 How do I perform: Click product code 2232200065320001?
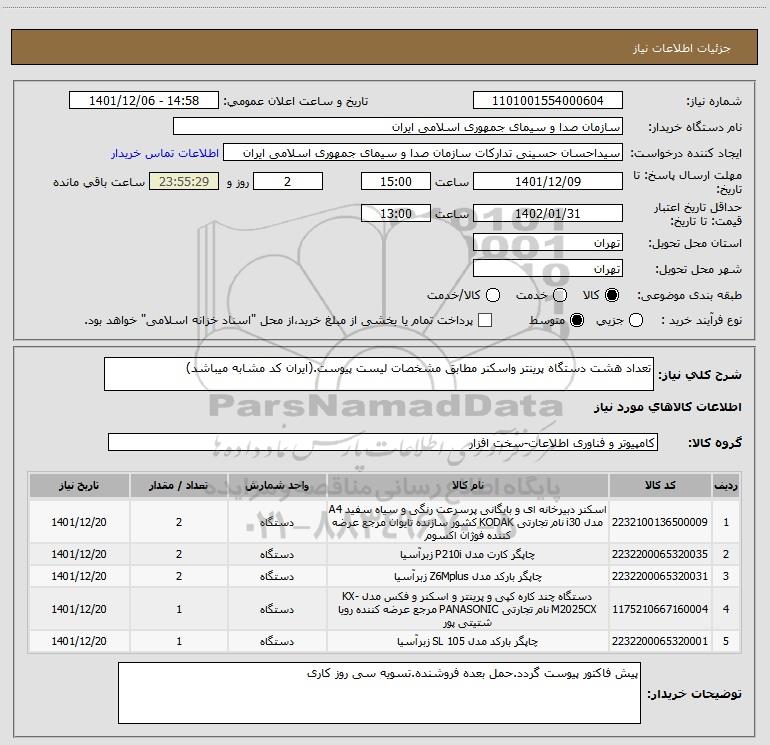pyautogui.click(x=660, y=641)
